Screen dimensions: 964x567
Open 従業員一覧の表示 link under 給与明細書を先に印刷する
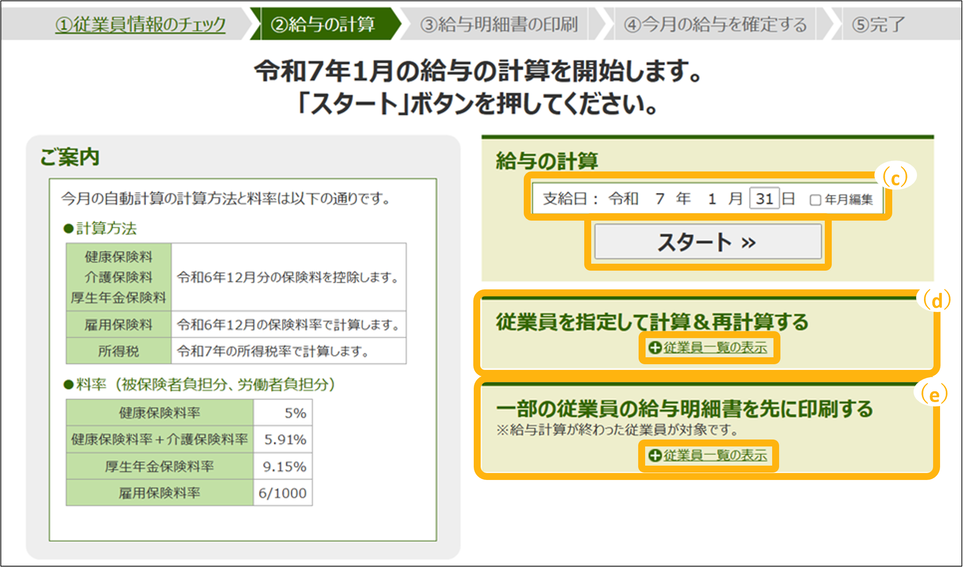click(715, 455)
